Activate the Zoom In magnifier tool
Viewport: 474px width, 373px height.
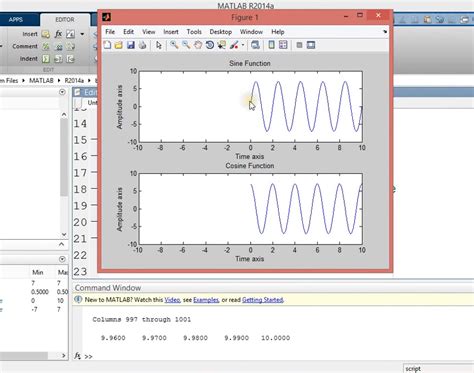tap(174, 45)
